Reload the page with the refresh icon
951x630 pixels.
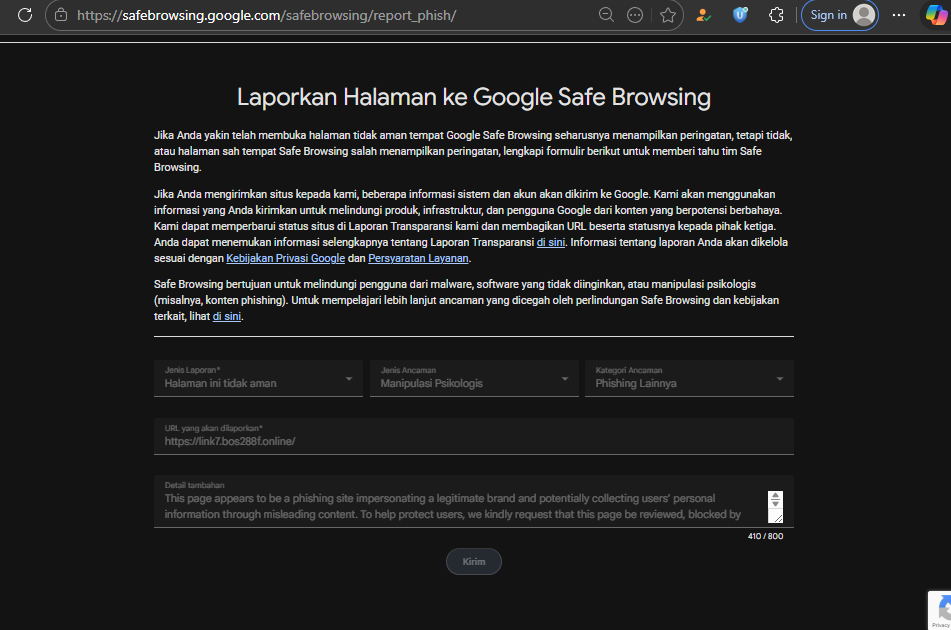coord(25,15)
